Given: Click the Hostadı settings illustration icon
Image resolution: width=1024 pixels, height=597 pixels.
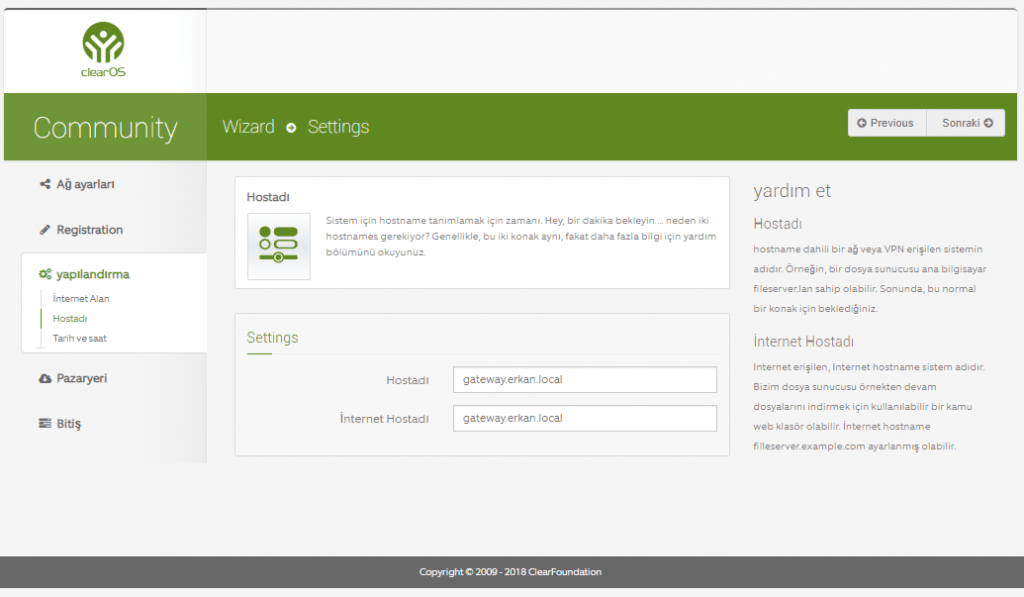Looking at the screenshot, I should 278,246.
